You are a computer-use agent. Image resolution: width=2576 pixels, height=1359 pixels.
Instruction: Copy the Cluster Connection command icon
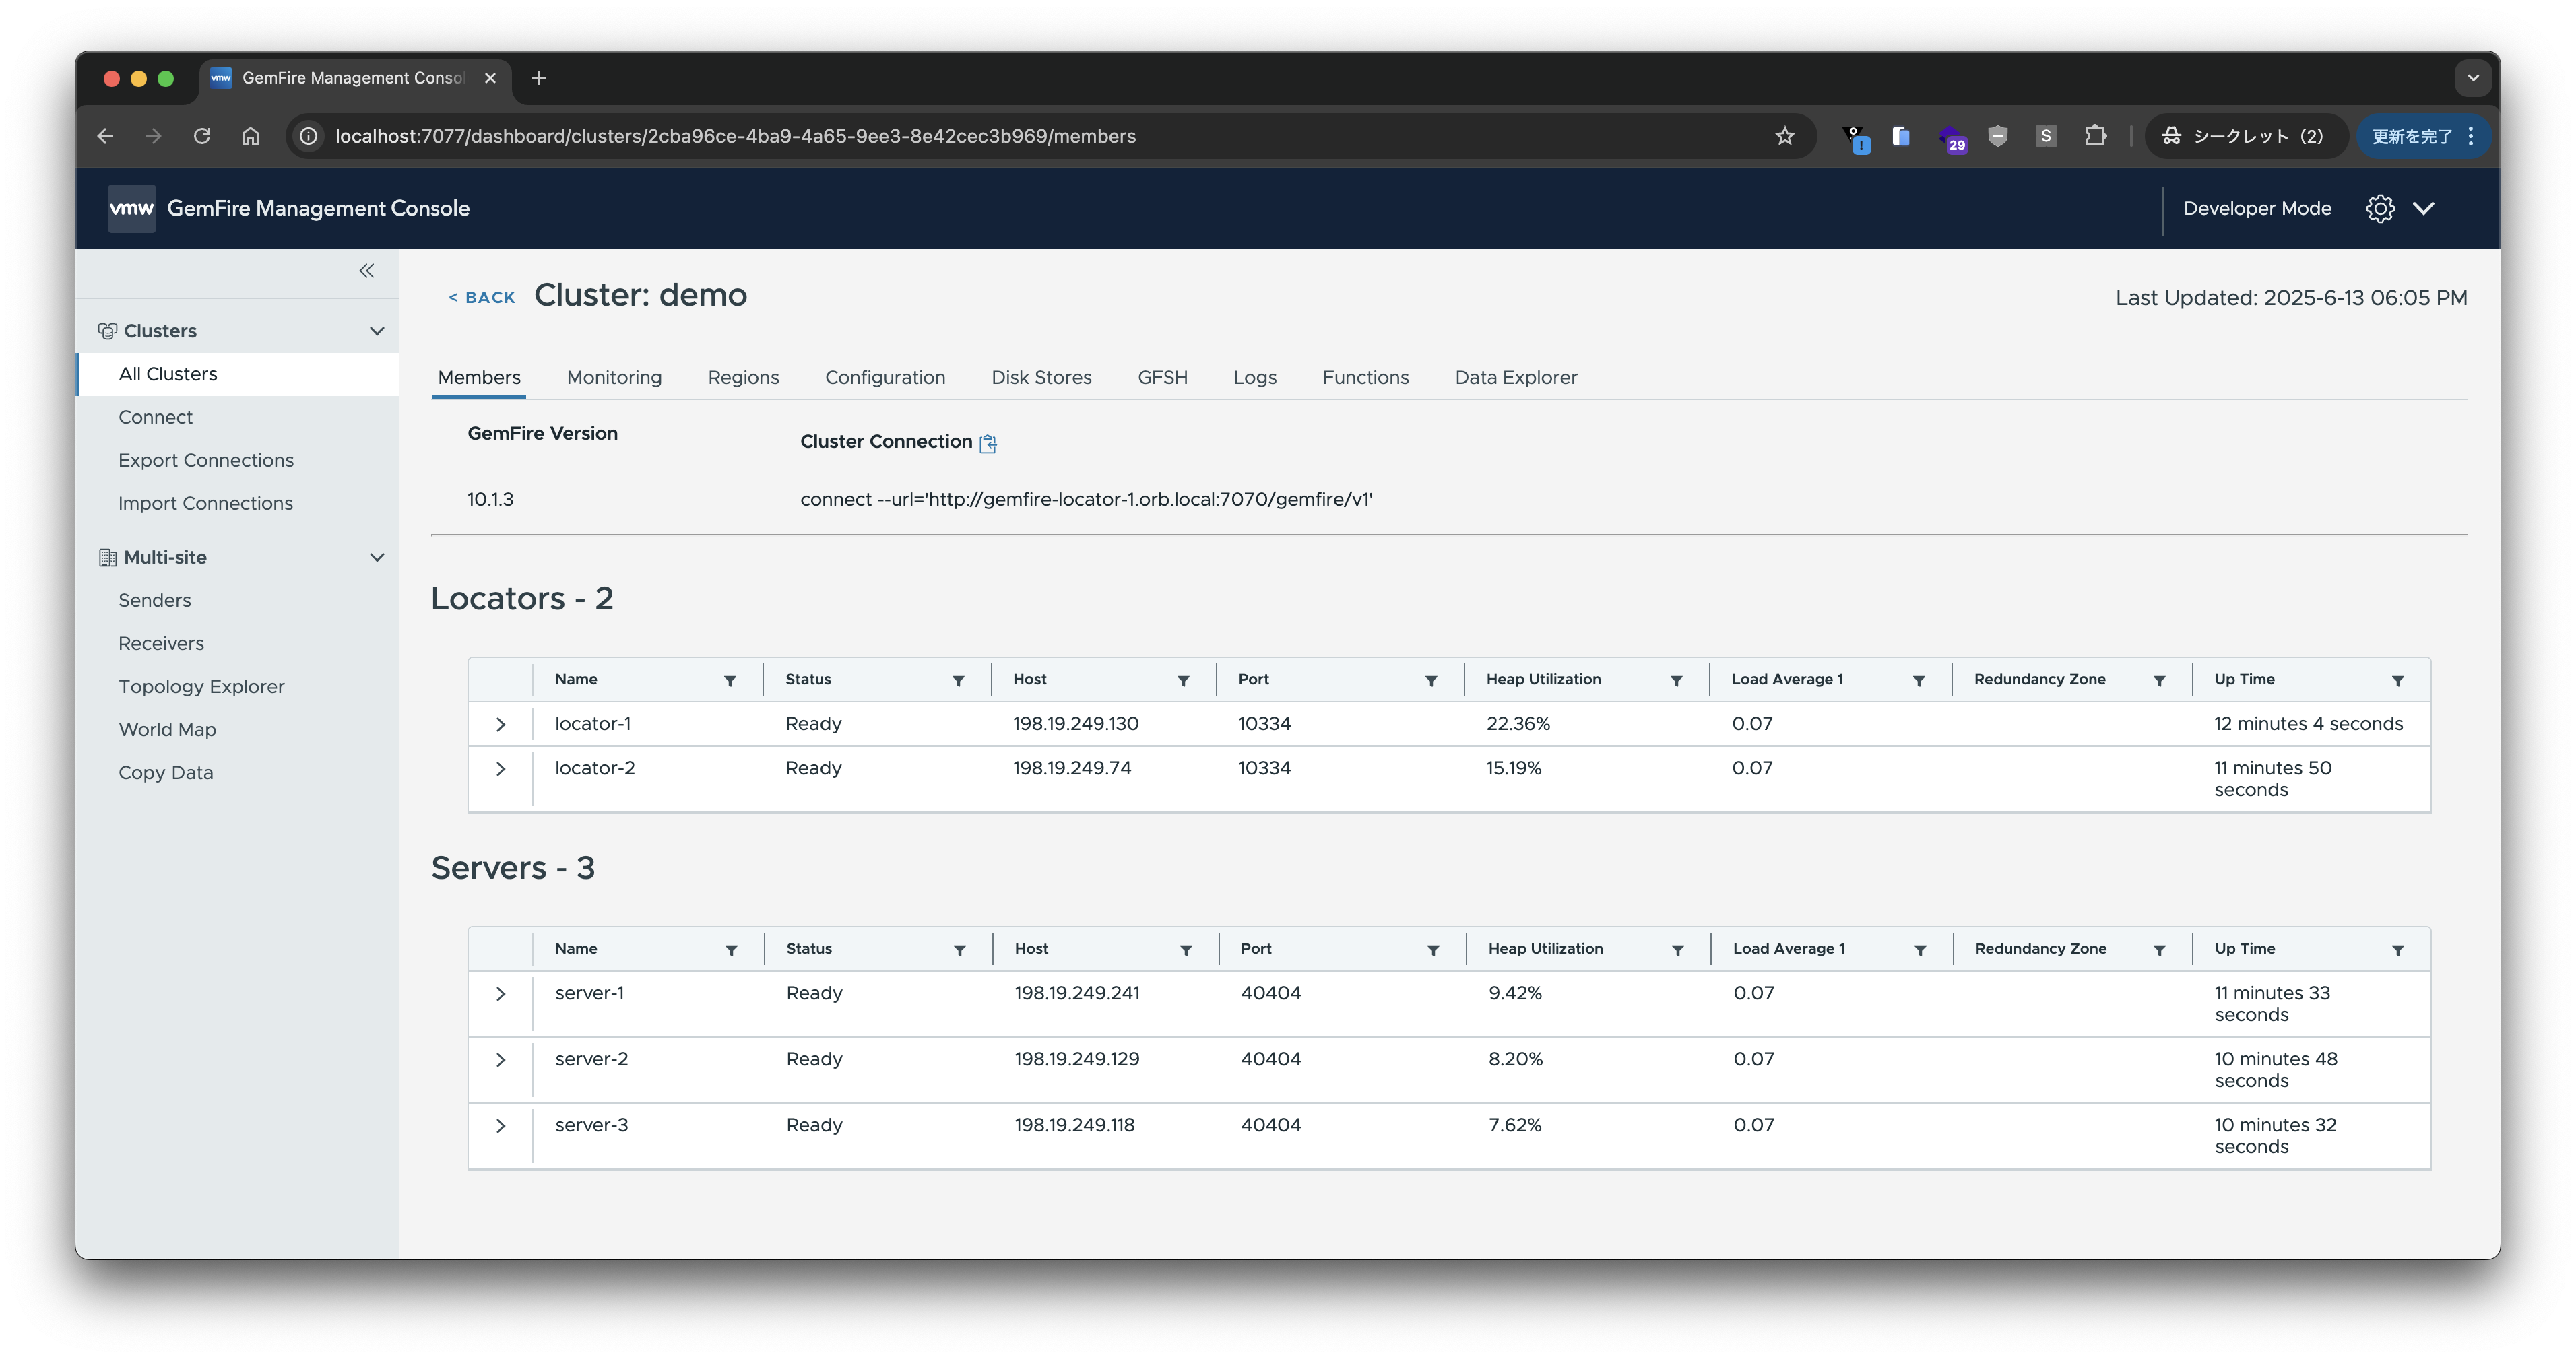pos(988,443)
